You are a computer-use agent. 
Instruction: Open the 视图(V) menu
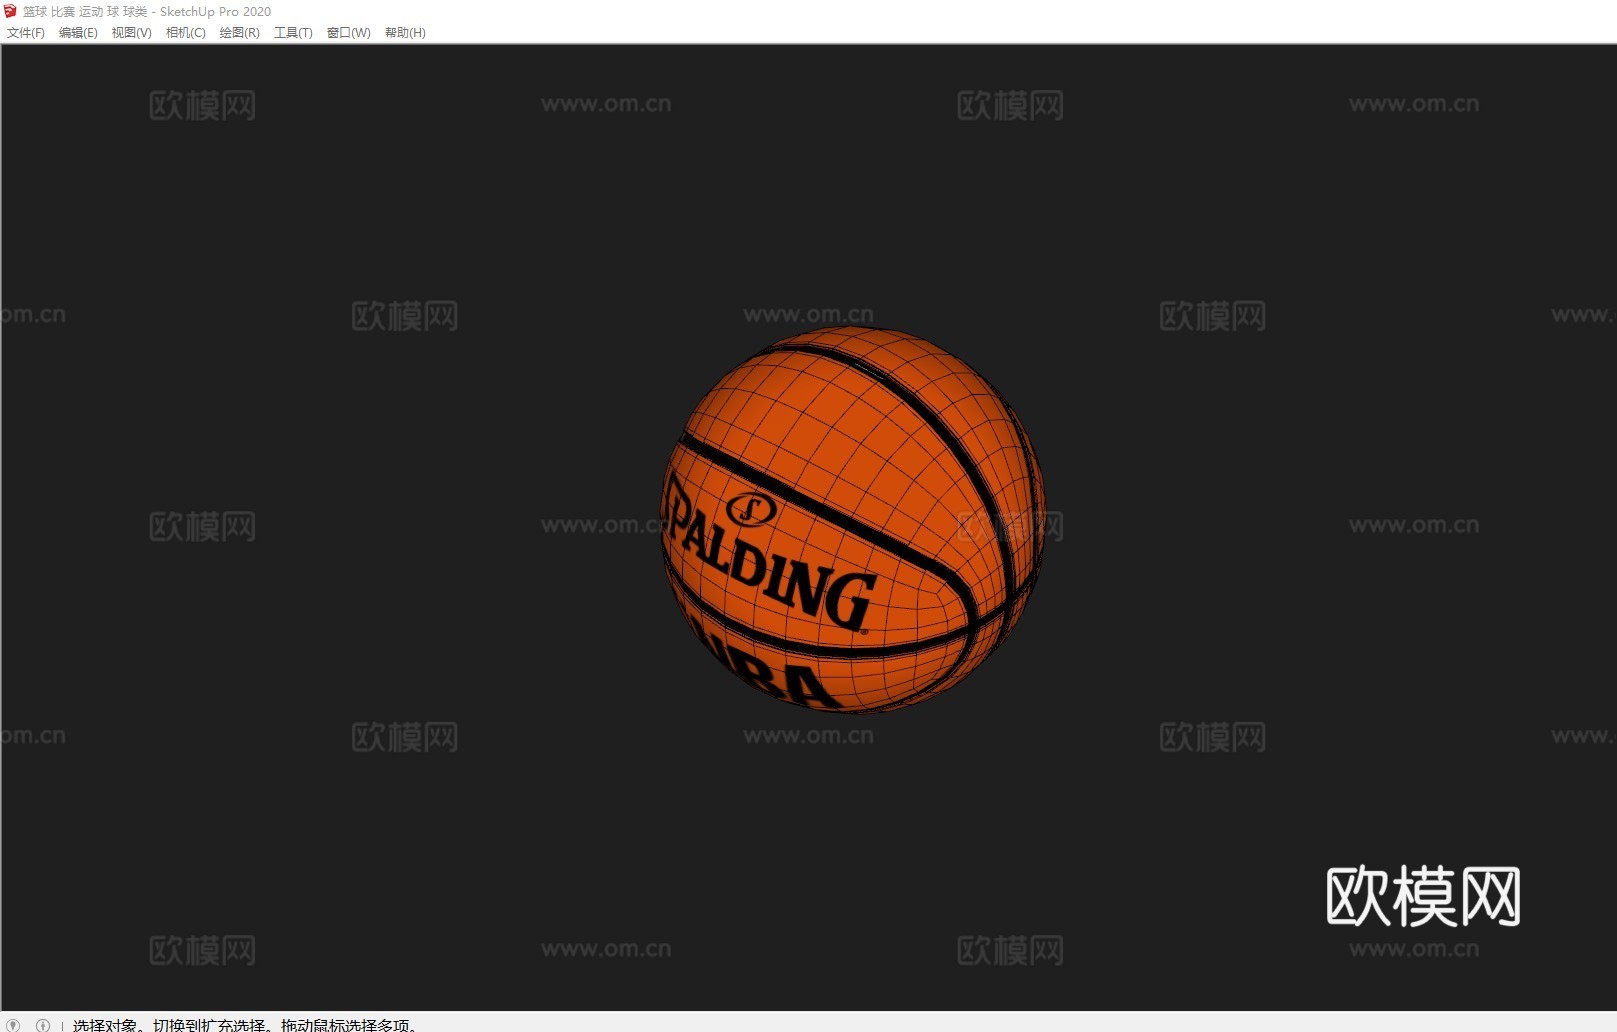click(x=132, y=33)
